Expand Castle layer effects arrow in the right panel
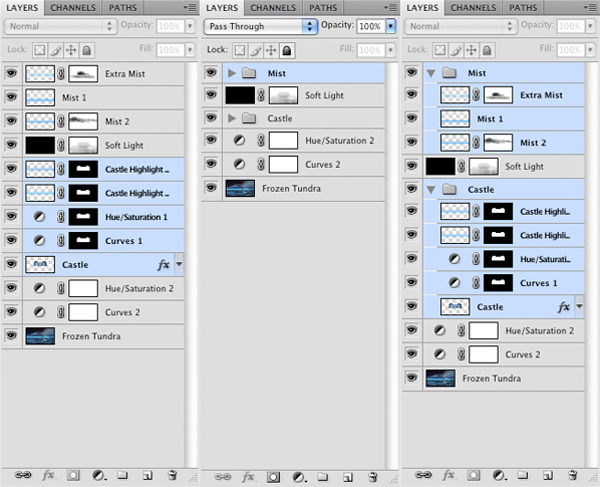The height and width of the screenshot is (487, 600). [579, 306]
